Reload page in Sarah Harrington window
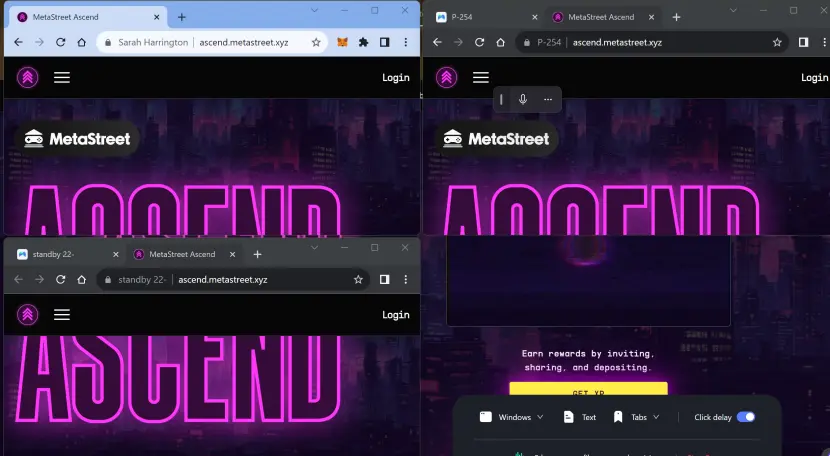The width and height of the screenshot is (830, 456). [60, 42]
